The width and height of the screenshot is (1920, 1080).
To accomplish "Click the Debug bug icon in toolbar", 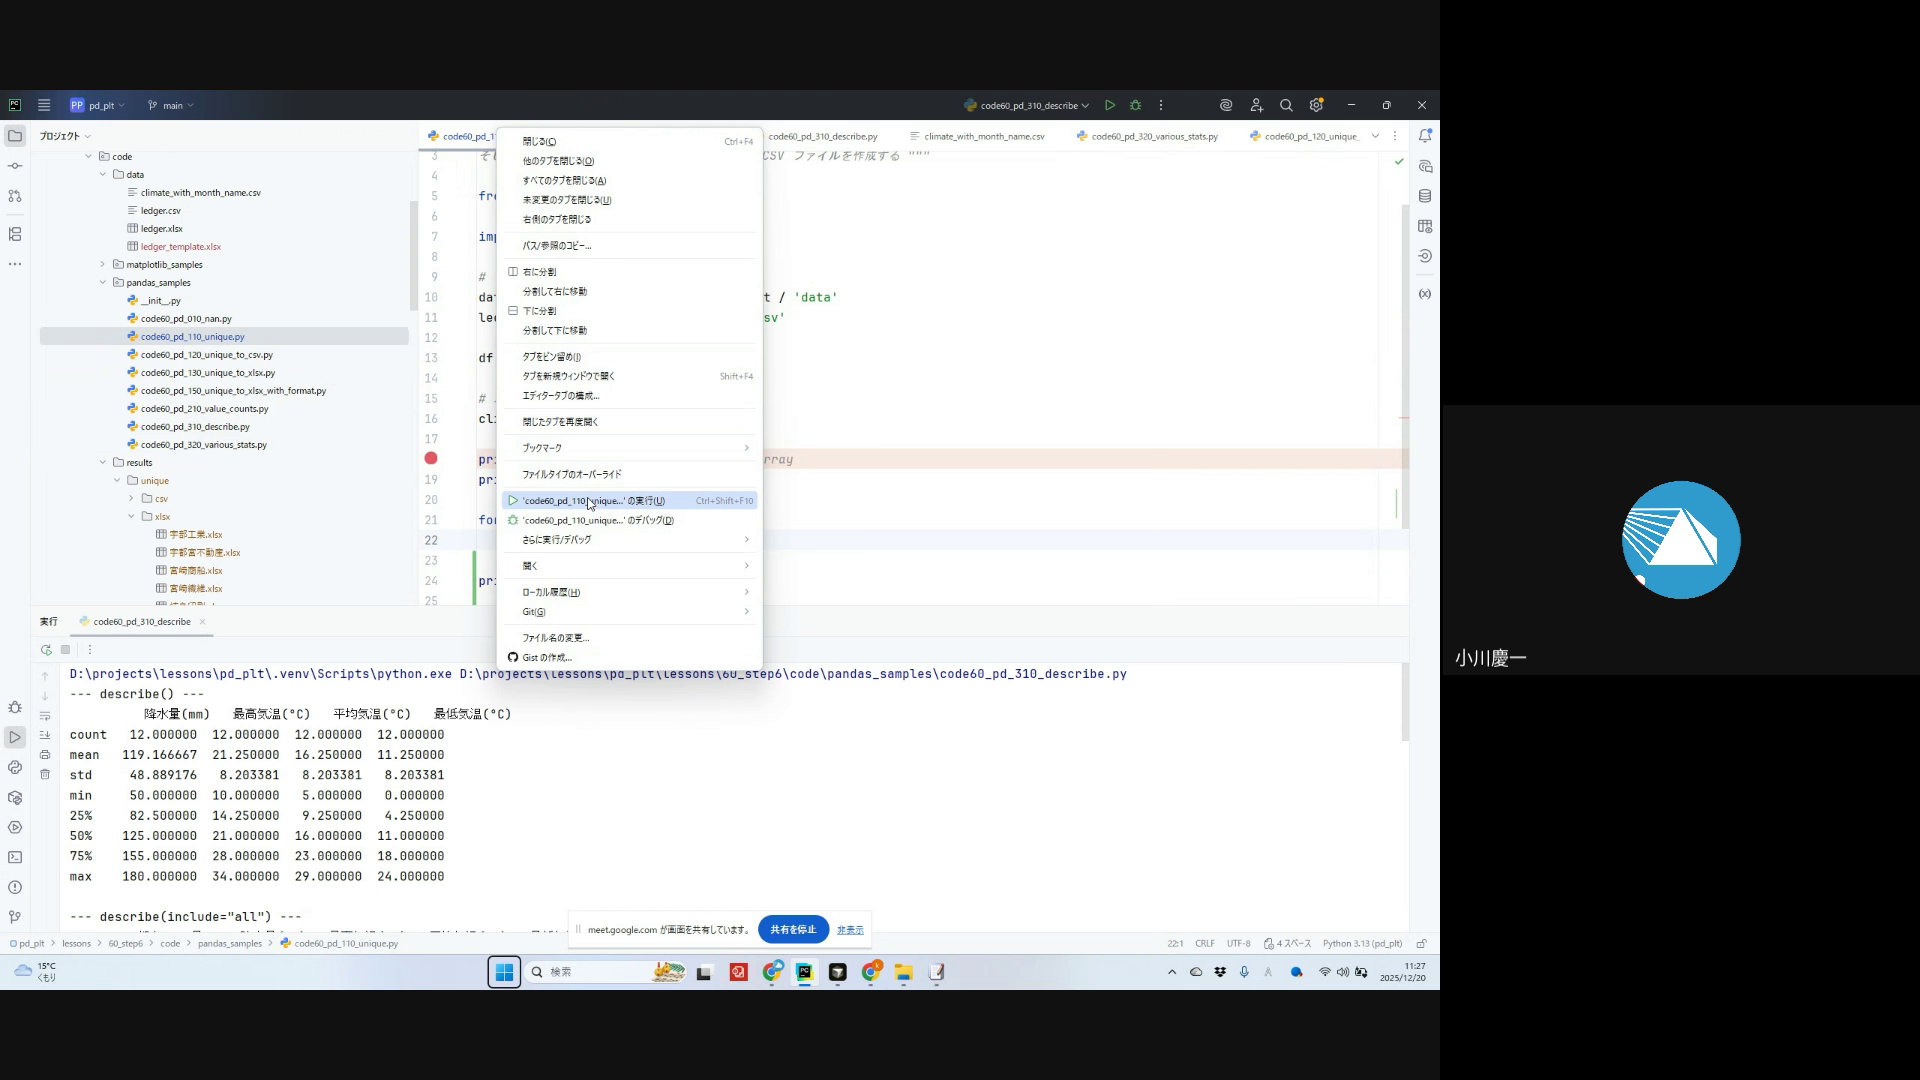I will click(1135, 105).
